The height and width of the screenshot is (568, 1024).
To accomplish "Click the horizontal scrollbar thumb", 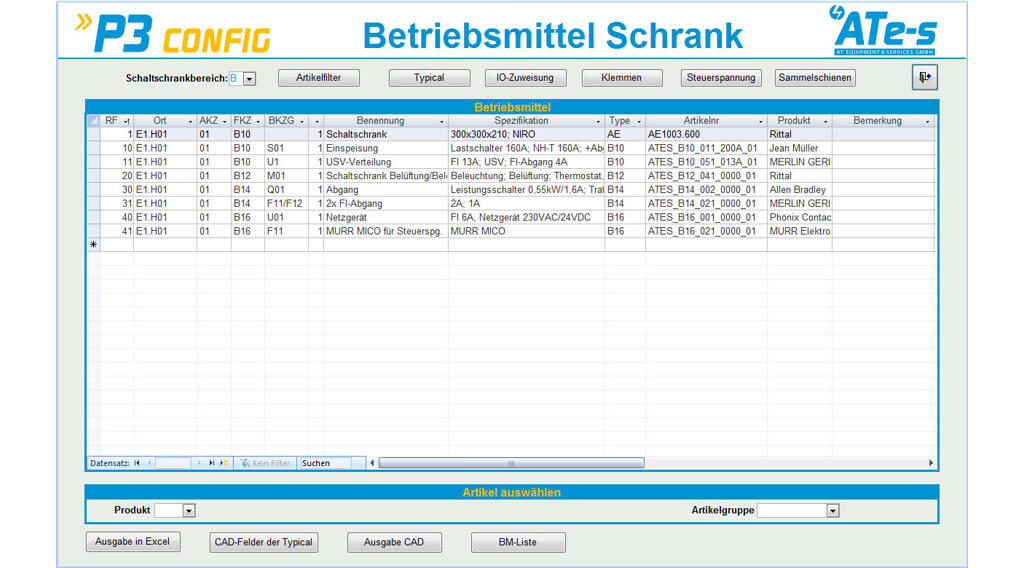I will (511, 463).
